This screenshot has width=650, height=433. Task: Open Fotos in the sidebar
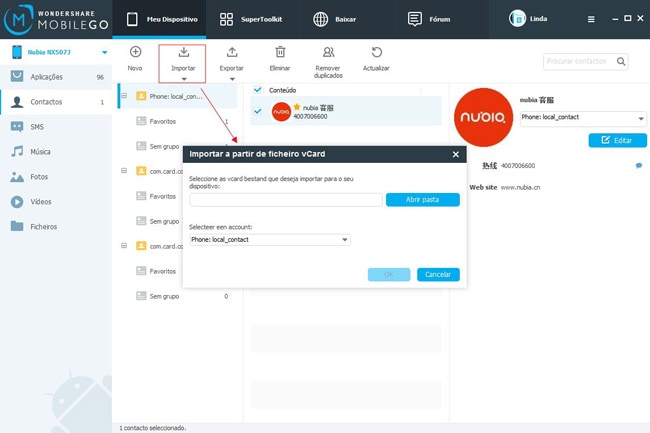pos(56,177)
